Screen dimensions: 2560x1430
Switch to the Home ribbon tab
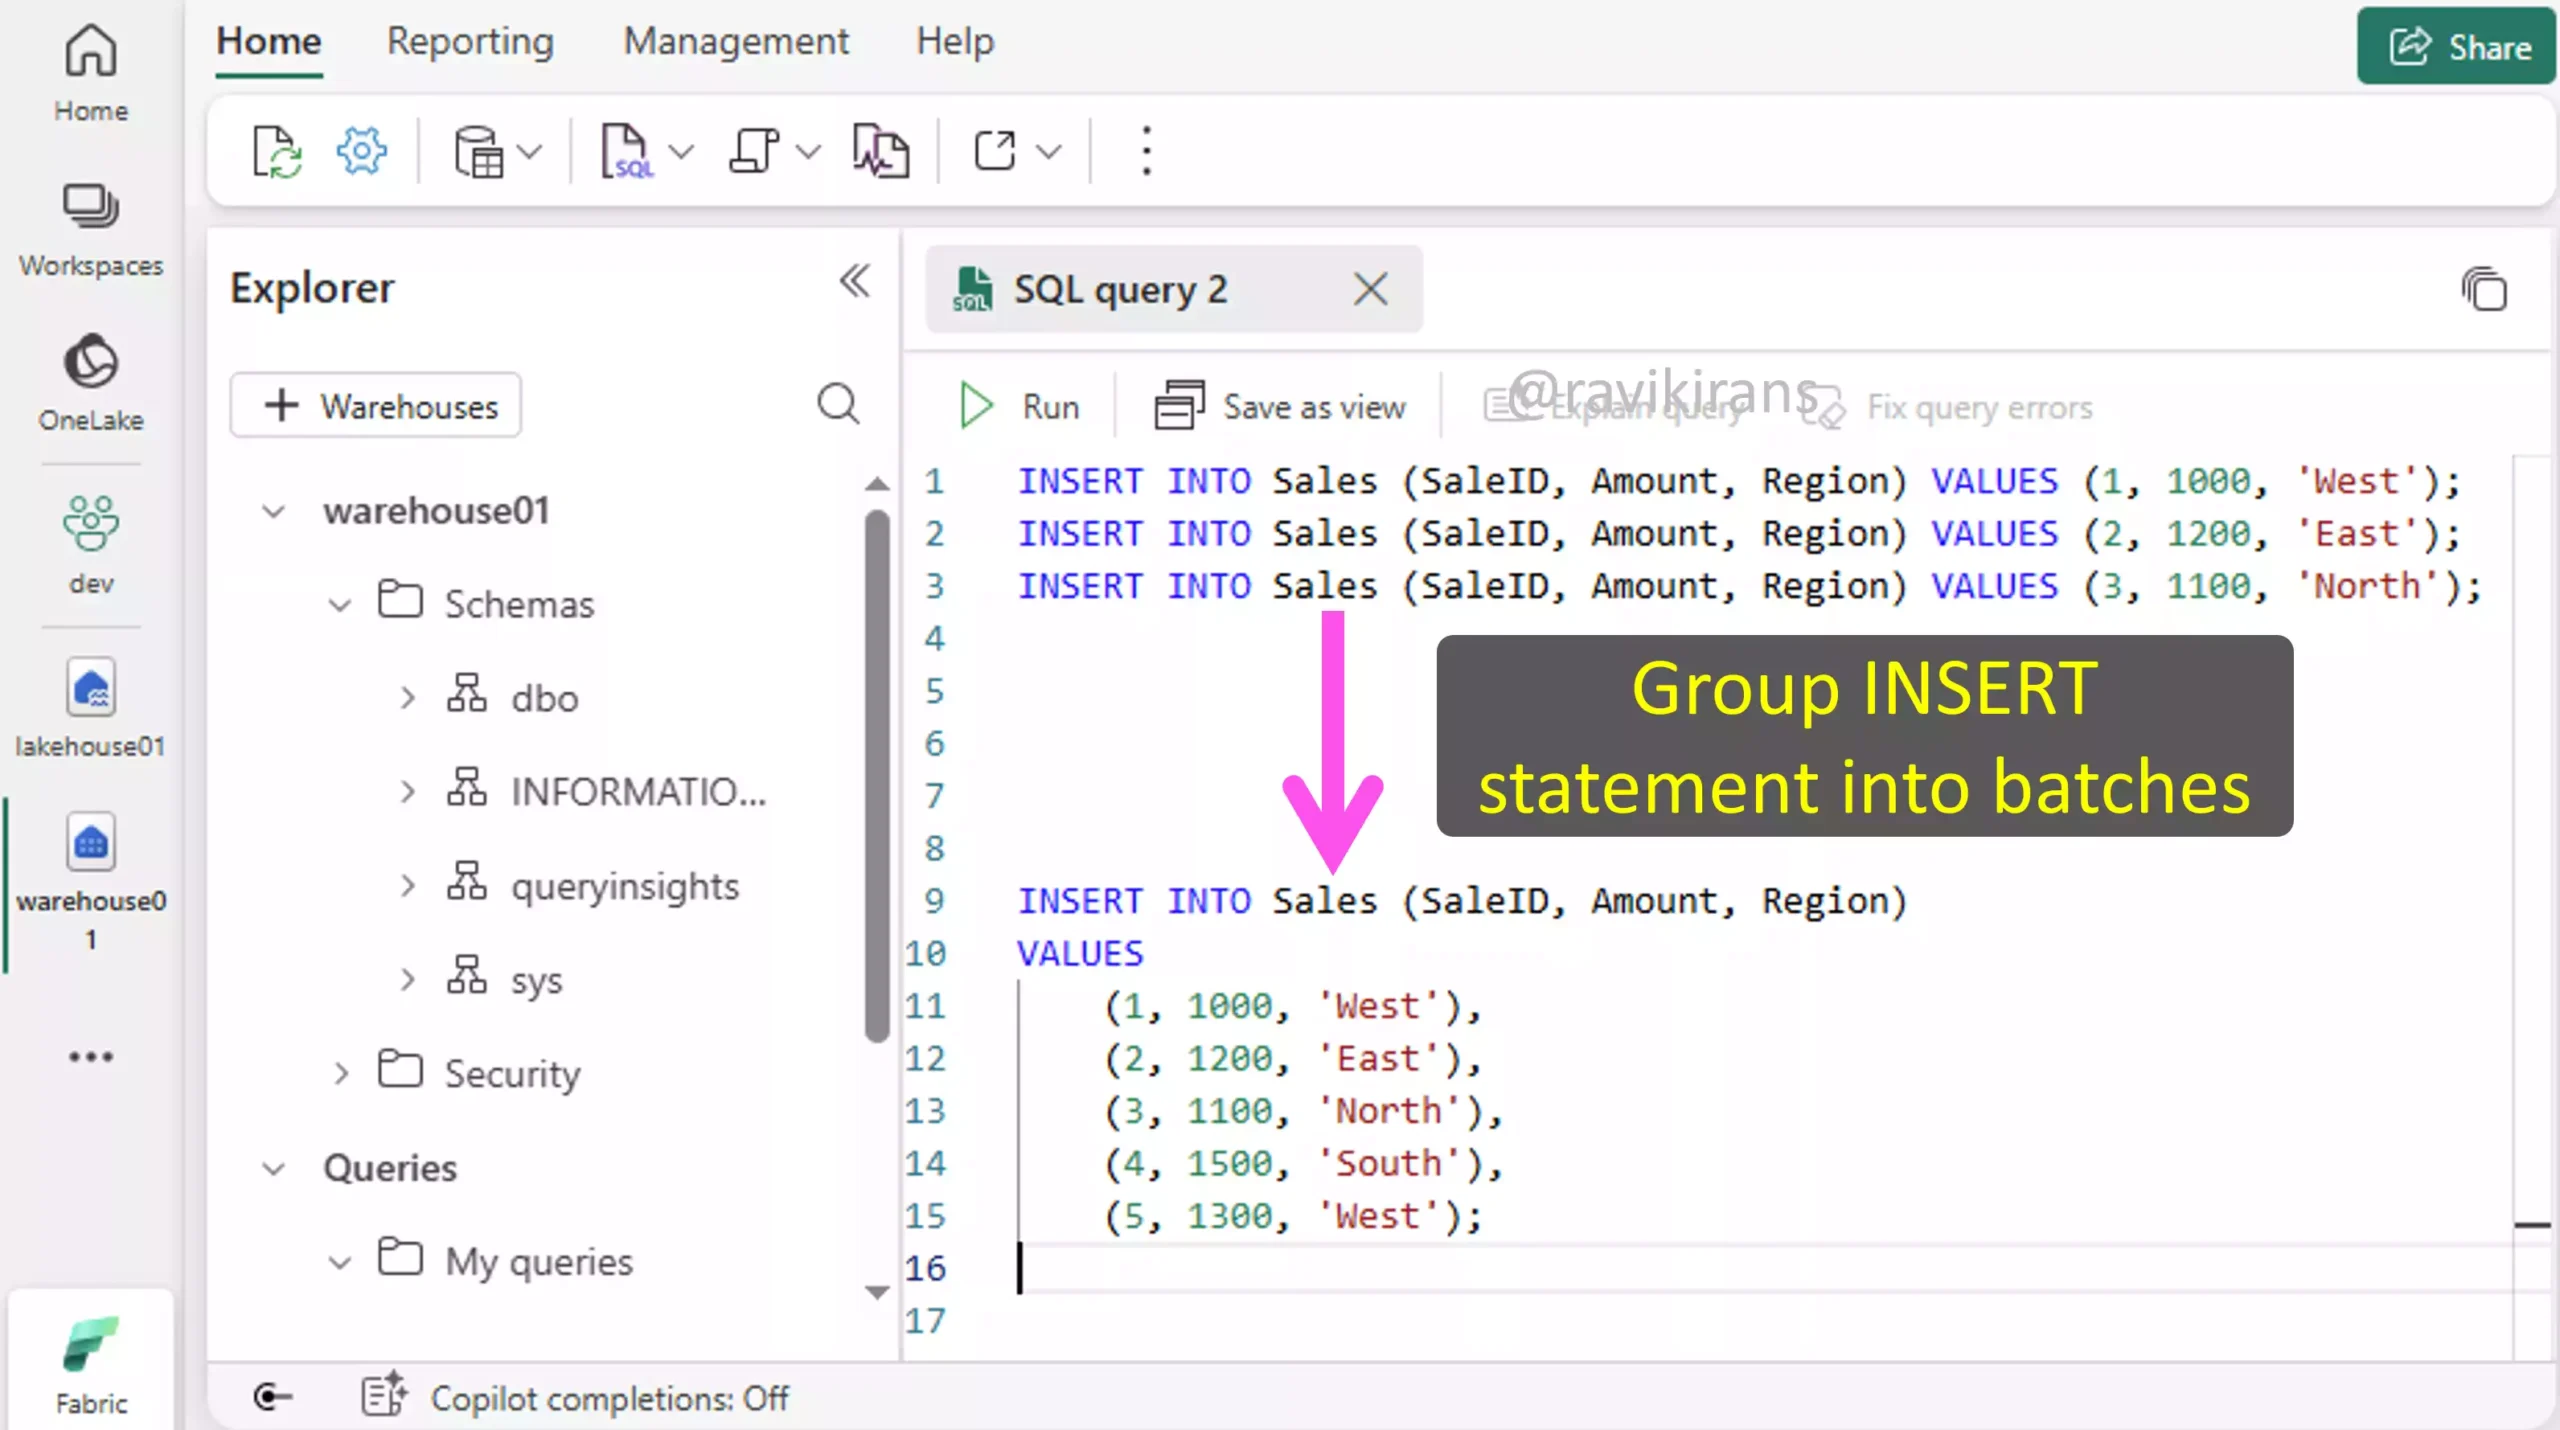(x=269, y=42)
